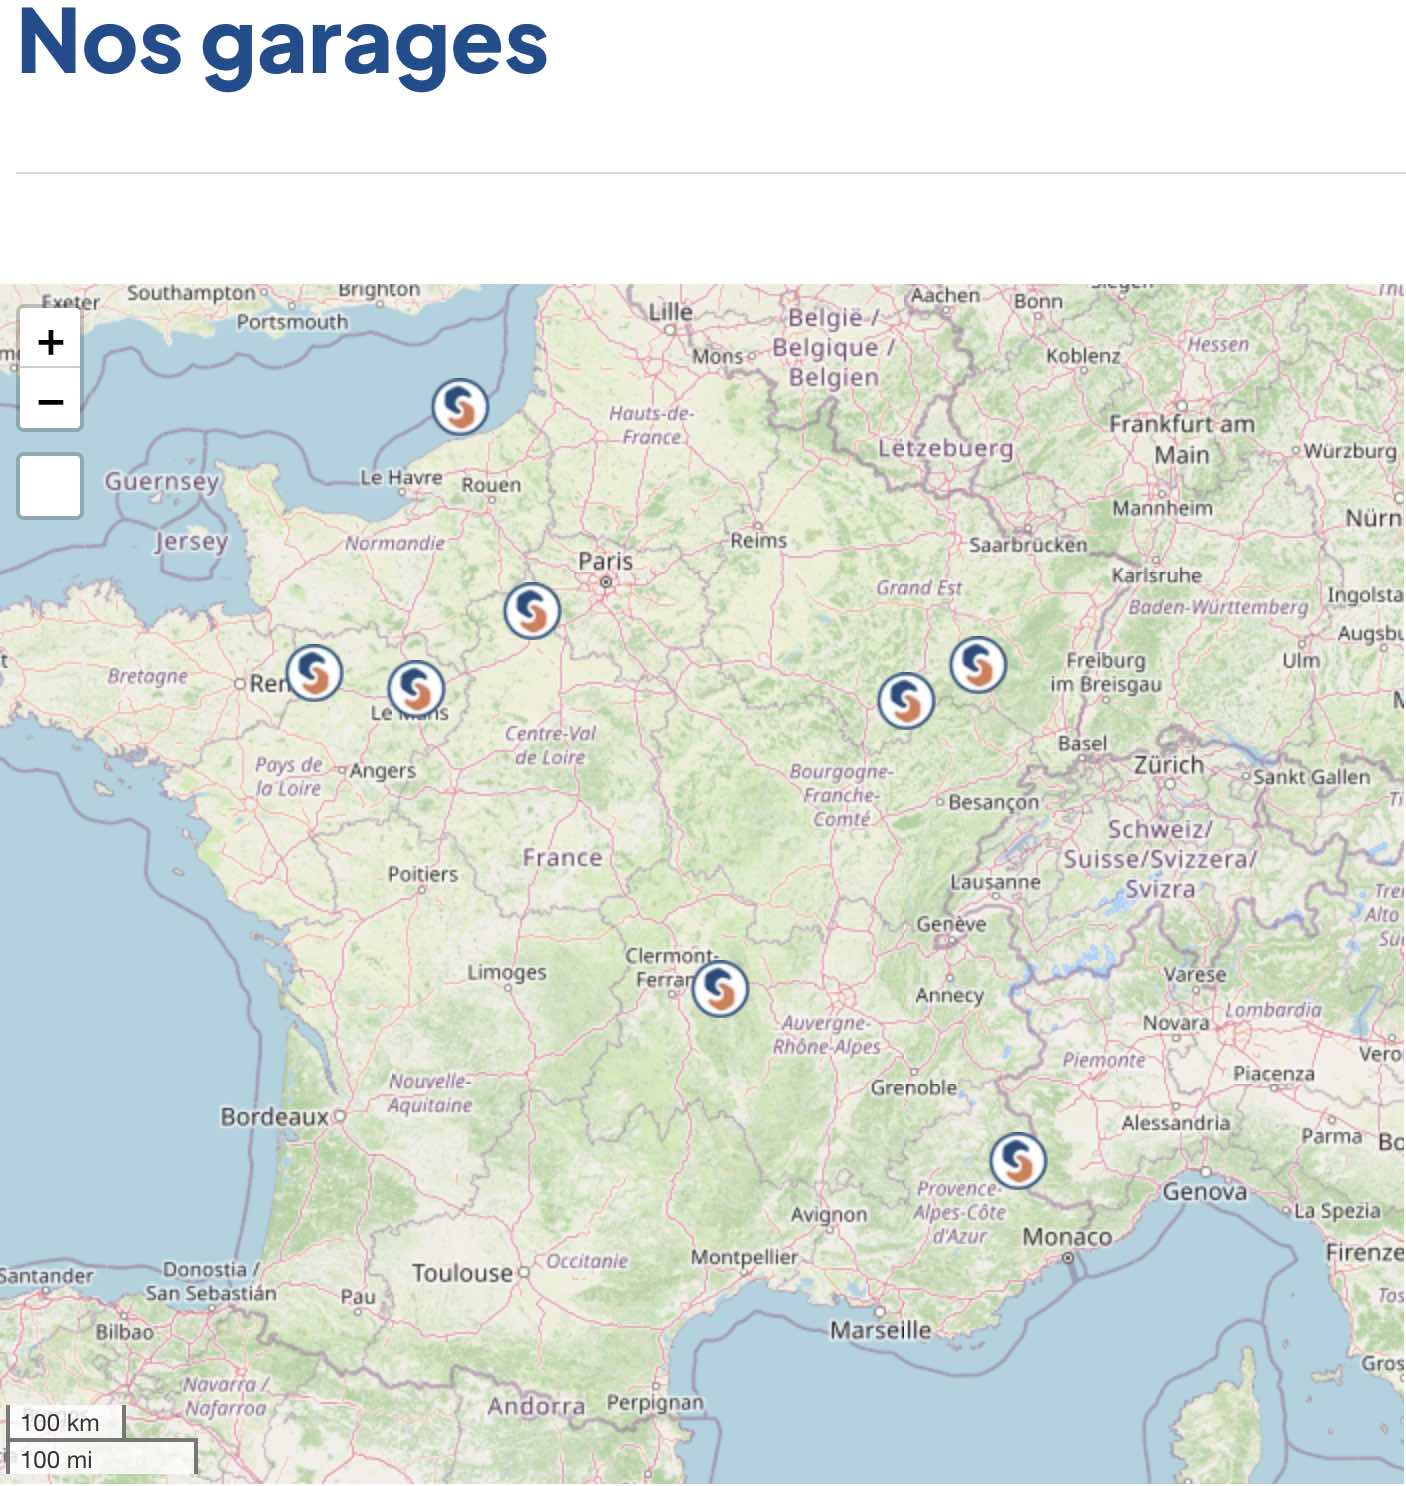Open garage marker just west of Paris
1406x1486 pixels.
click(x=532, y=610)
